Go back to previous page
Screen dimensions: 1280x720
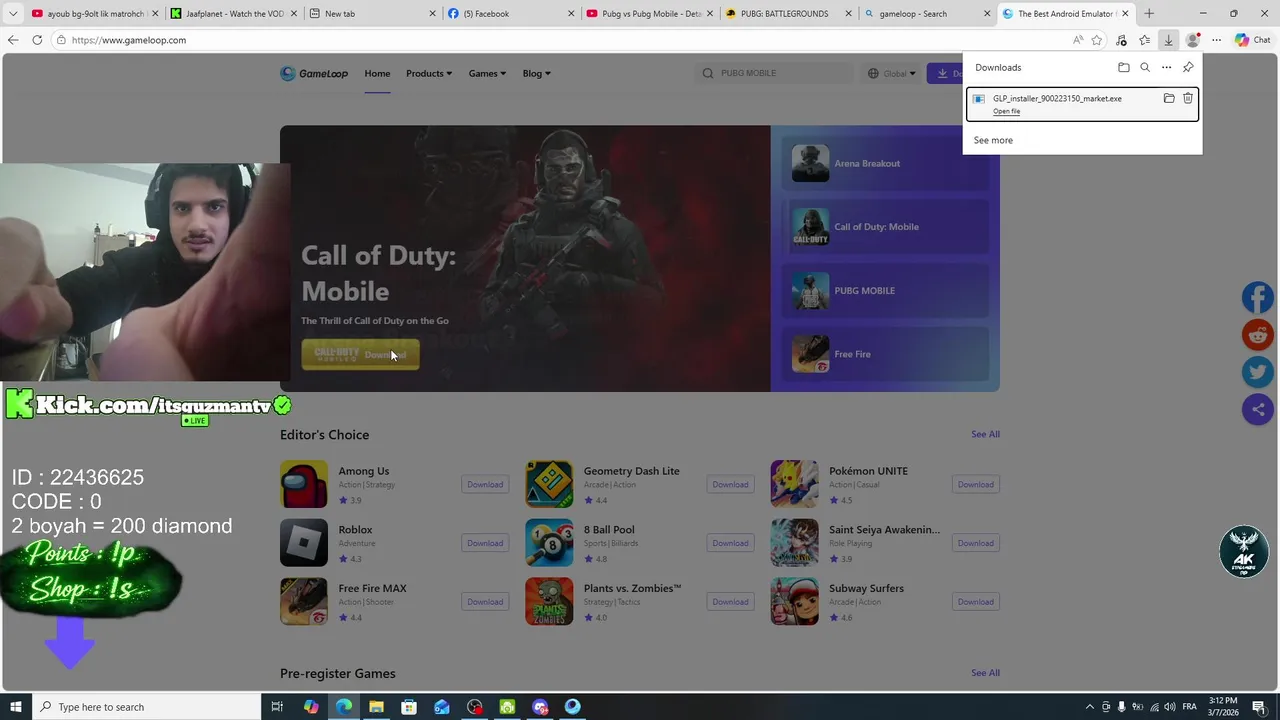(x=13, y=40)
